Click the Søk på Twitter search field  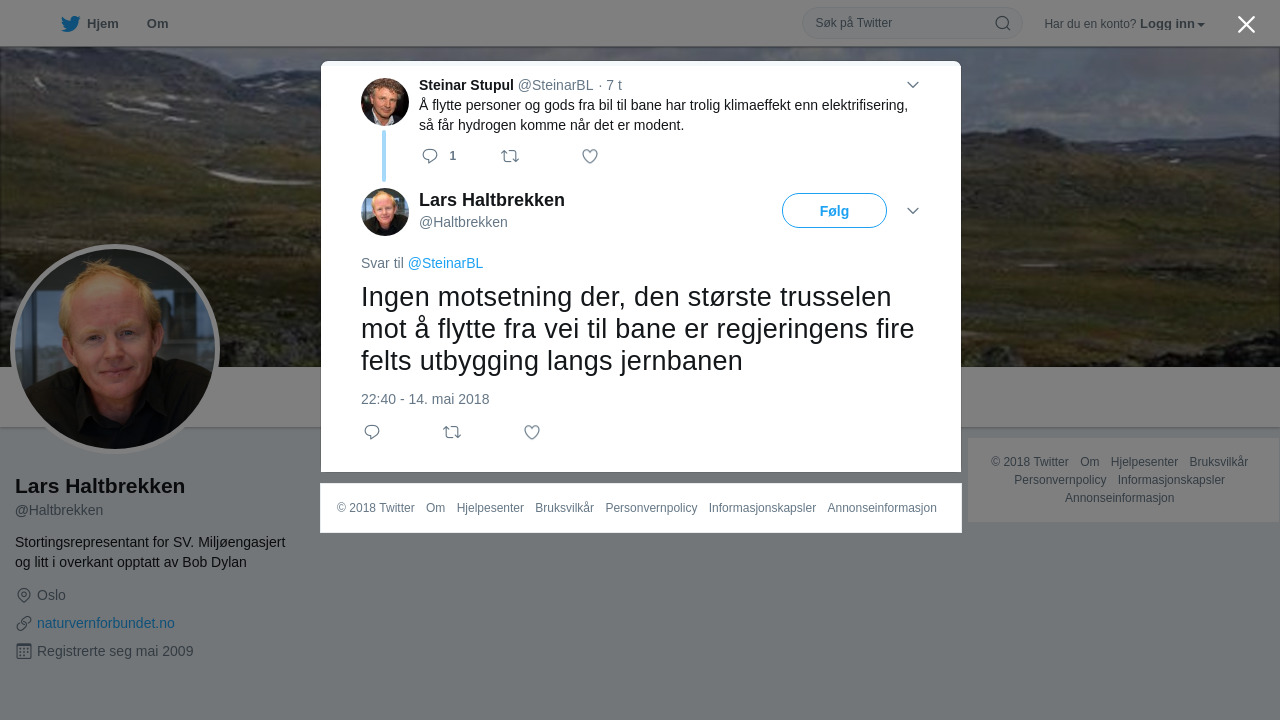[x=912, y=23]
